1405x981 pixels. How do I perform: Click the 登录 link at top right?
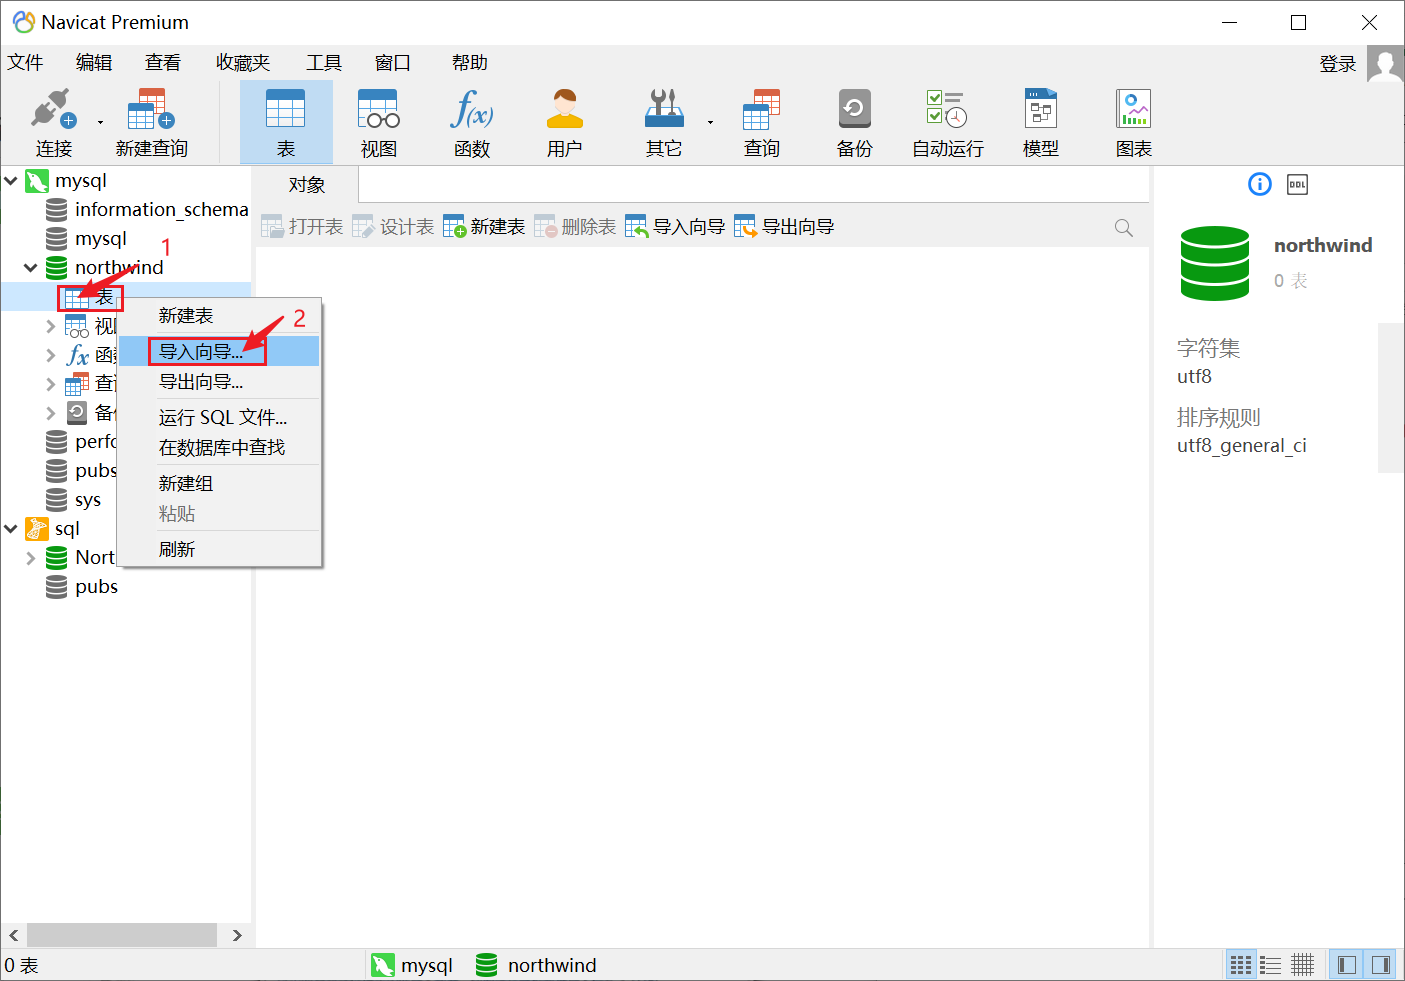point(1337,62)
